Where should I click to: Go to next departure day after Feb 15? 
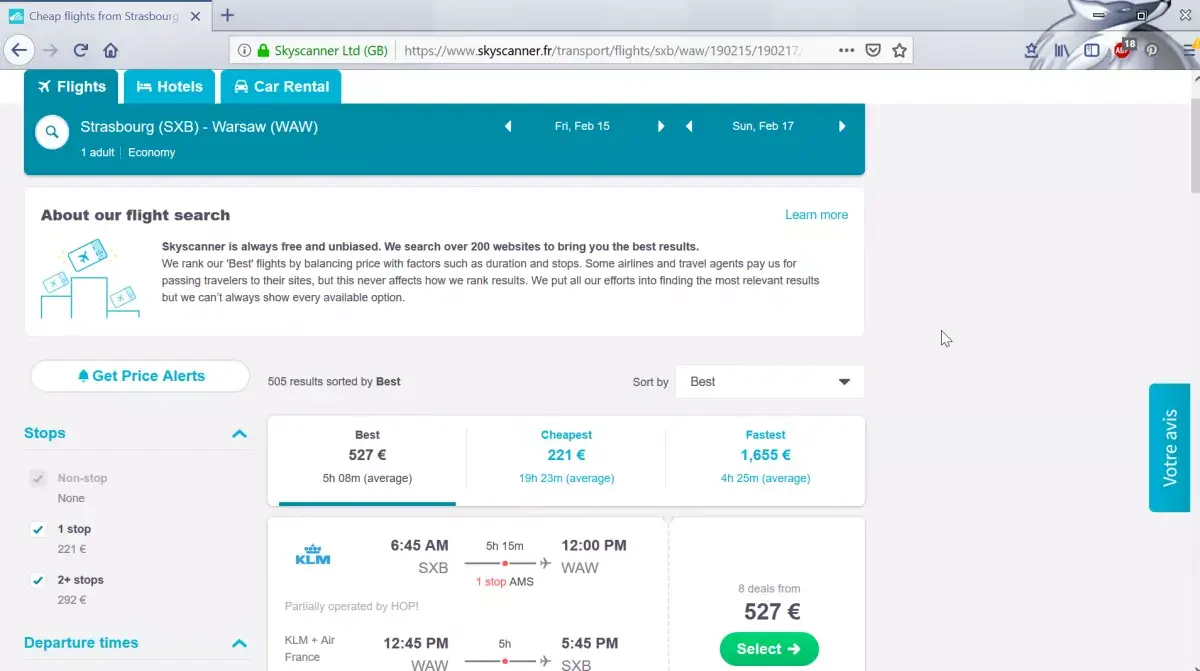pyautogui.click(x=661, y=126)
